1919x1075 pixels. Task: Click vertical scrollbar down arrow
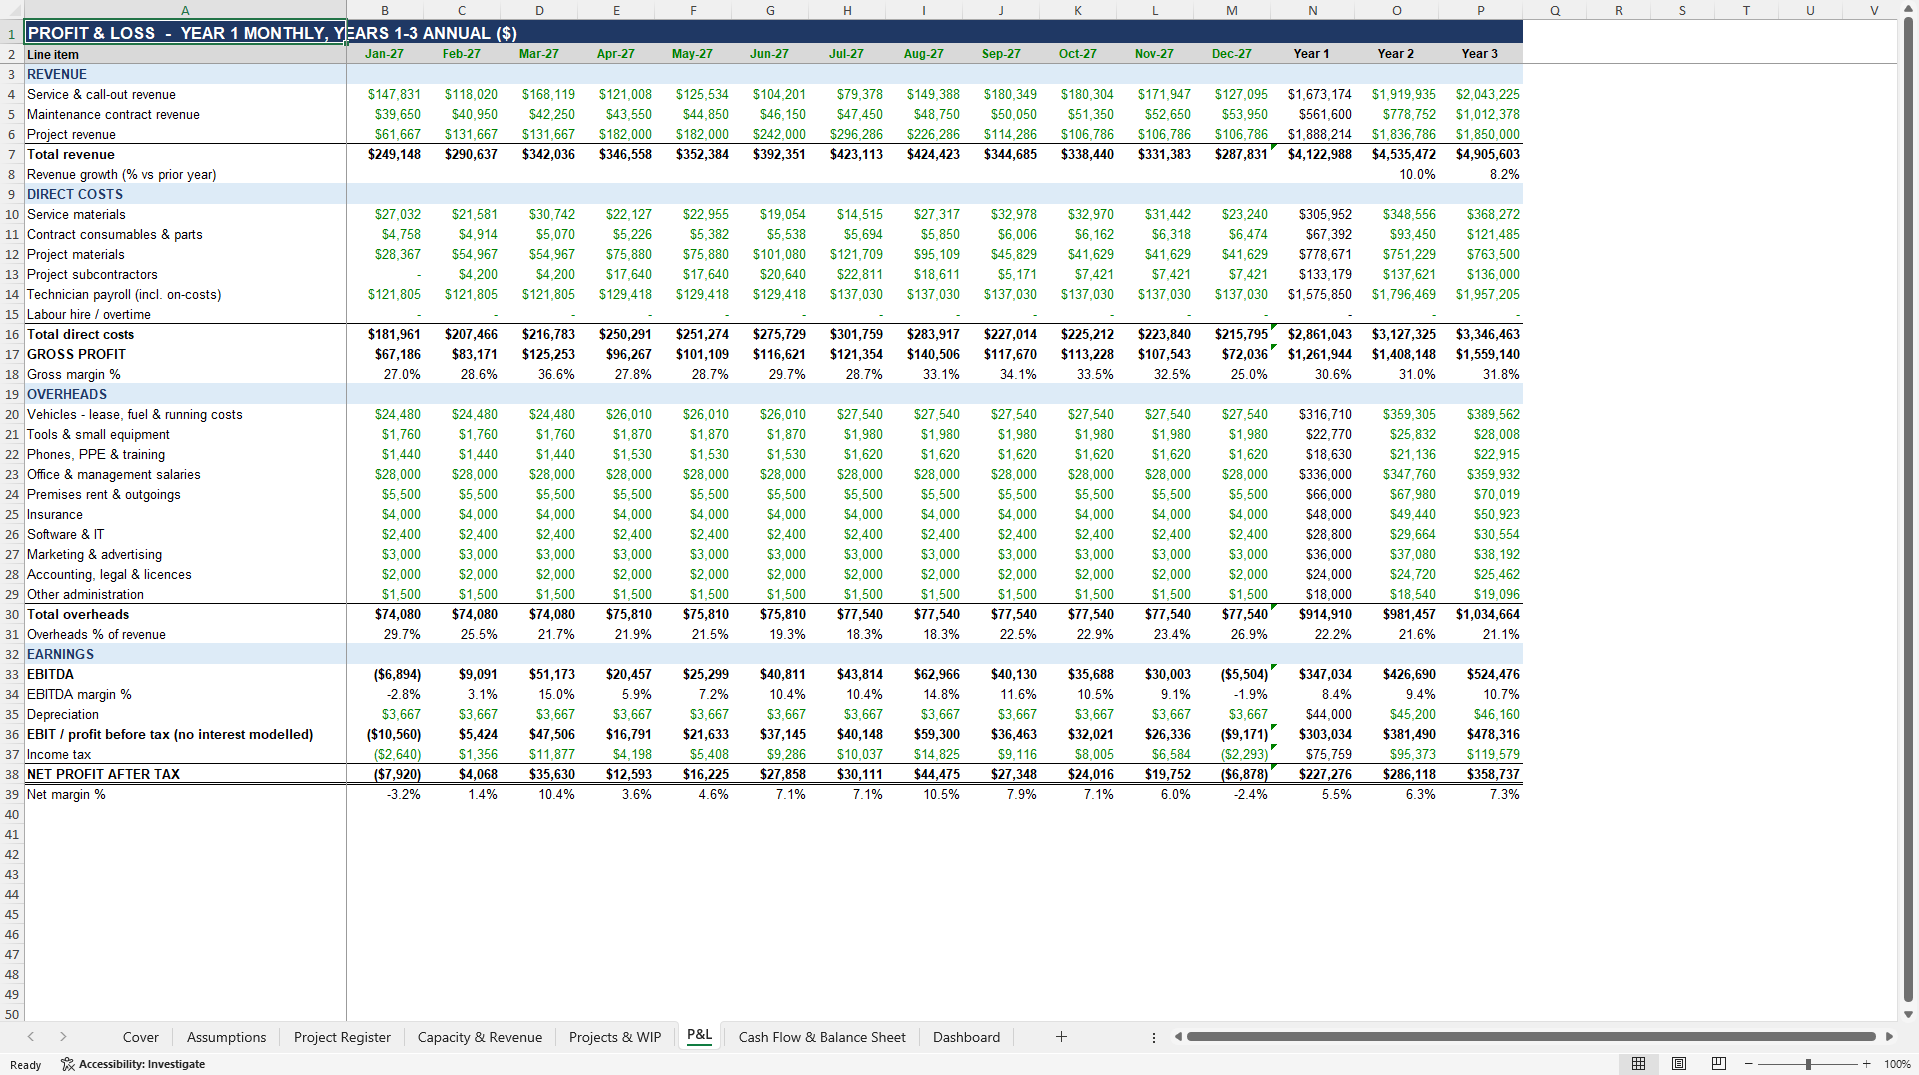(x=1908, y=1014)
